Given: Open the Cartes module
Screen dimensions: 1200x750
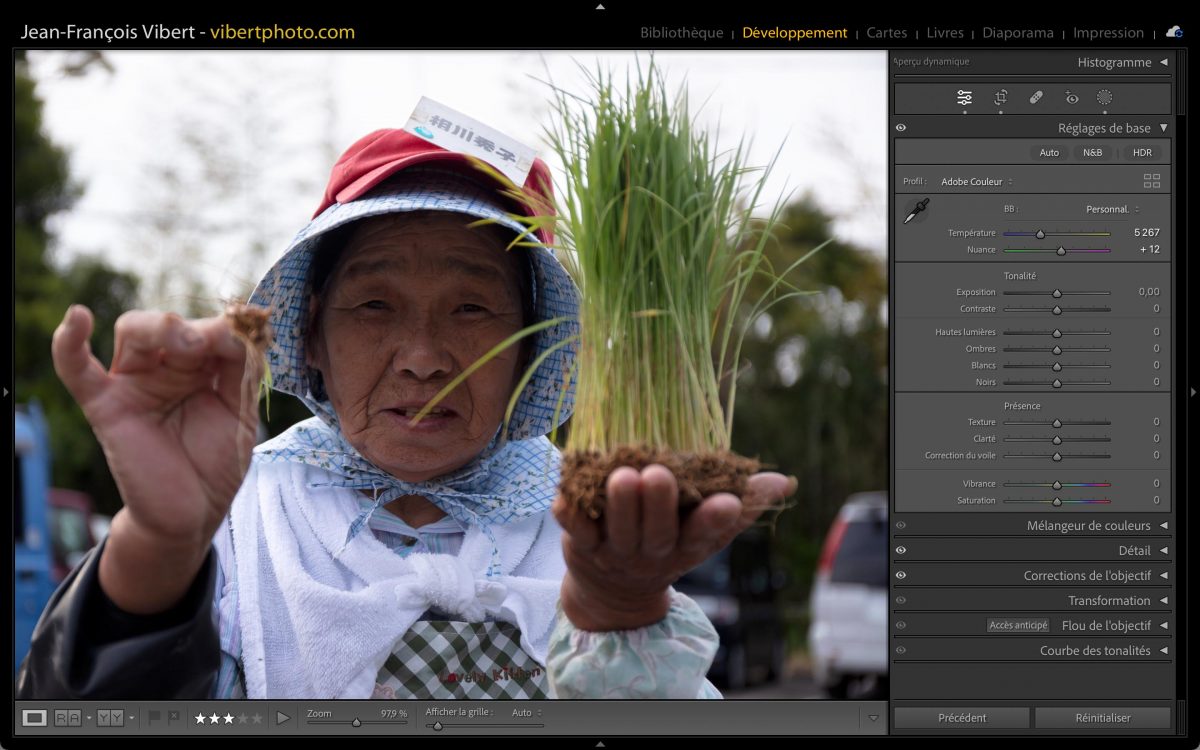Looking at the screenshot, I should click(886, 33).
